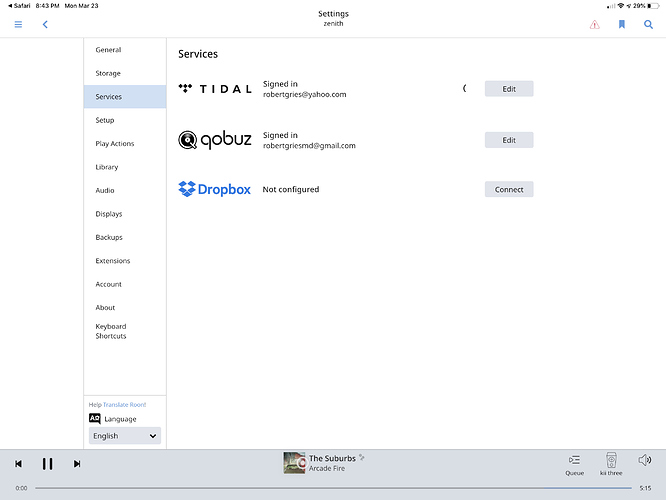
Task: Tap the Wi-Fi status icon
Action: tap(621, 6)
